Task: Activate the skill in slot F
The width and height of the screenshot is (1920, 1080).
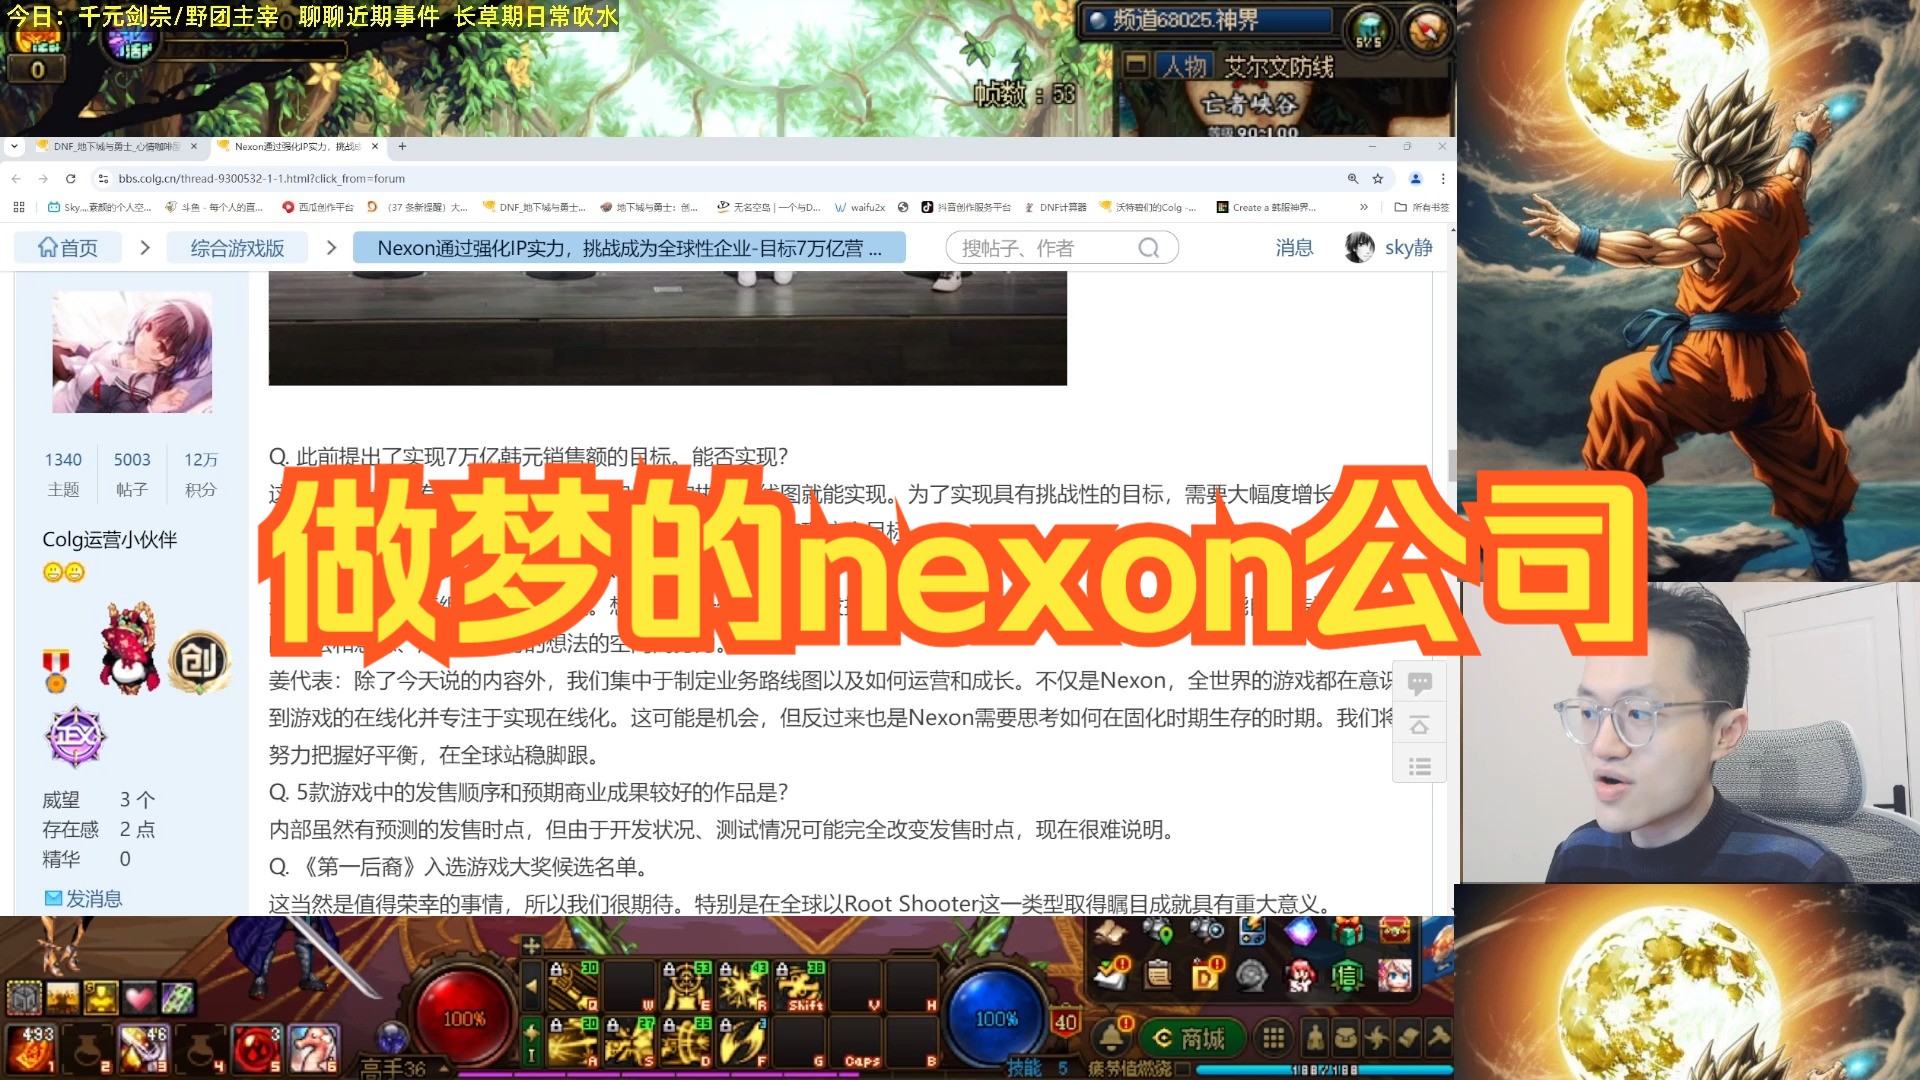Action: [743, 1042]
